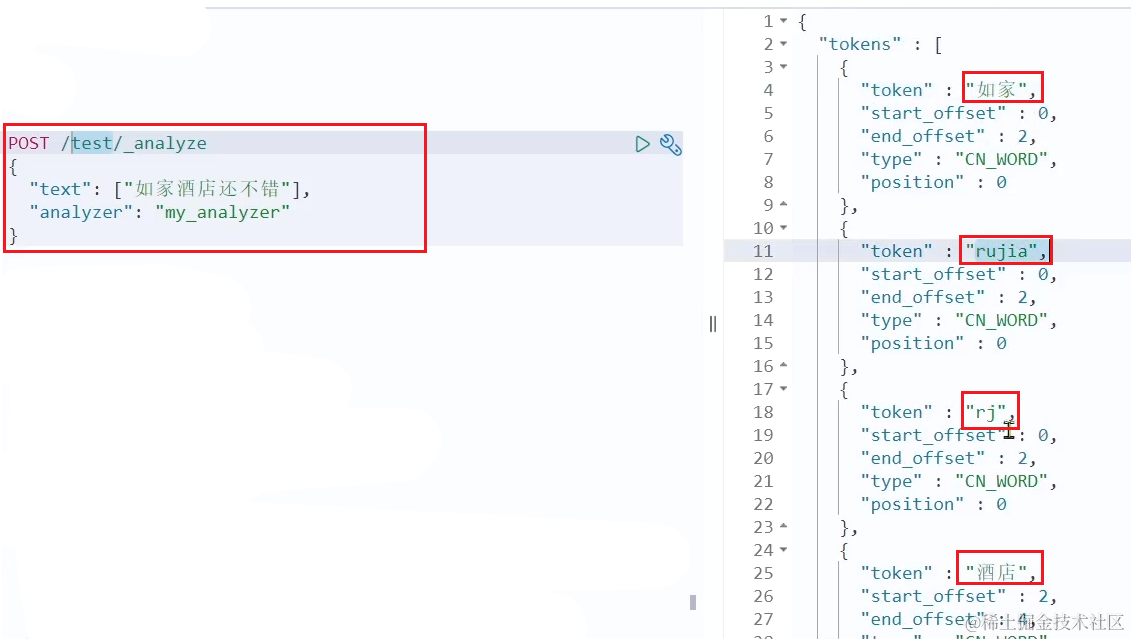The image size is (1131, 639).
Task: Click the "tokens" key in the response
Action: tap(860, 45)
